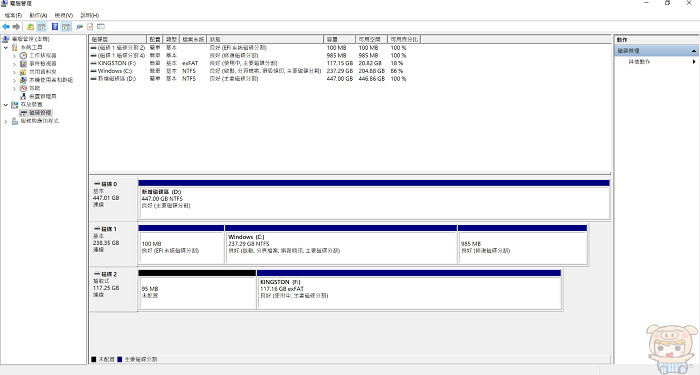Click the drive icon of the Windows (C:) row
This screenshot has height=375, width=700.
[93, 71]
